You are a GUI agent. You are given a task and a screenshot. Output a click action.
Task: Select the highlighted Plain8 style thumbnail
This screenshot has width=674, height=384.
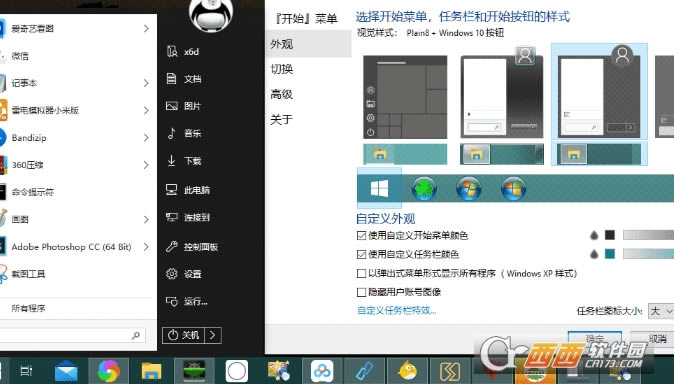pos(599,92)
